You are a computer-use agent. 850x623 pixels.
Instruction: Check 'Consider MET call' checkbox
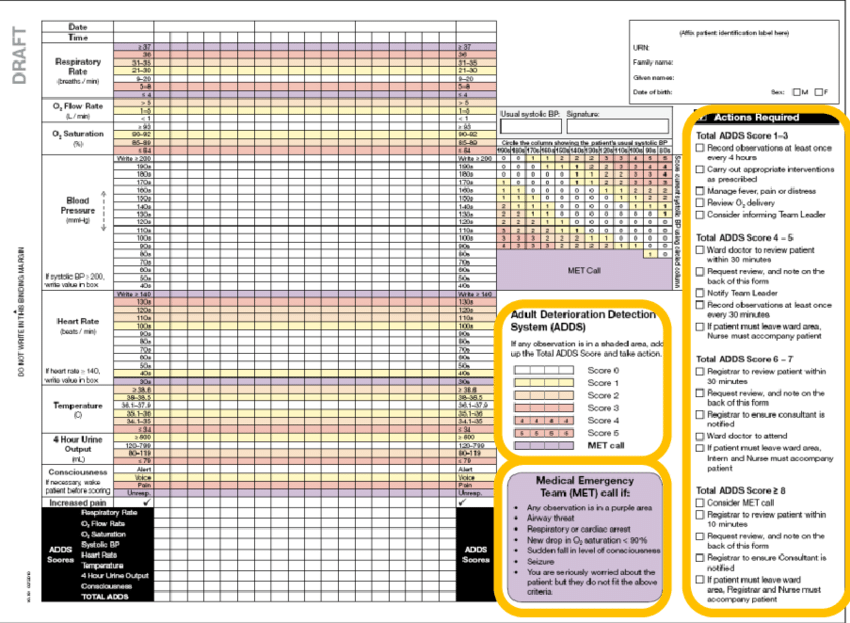point(700,502)
